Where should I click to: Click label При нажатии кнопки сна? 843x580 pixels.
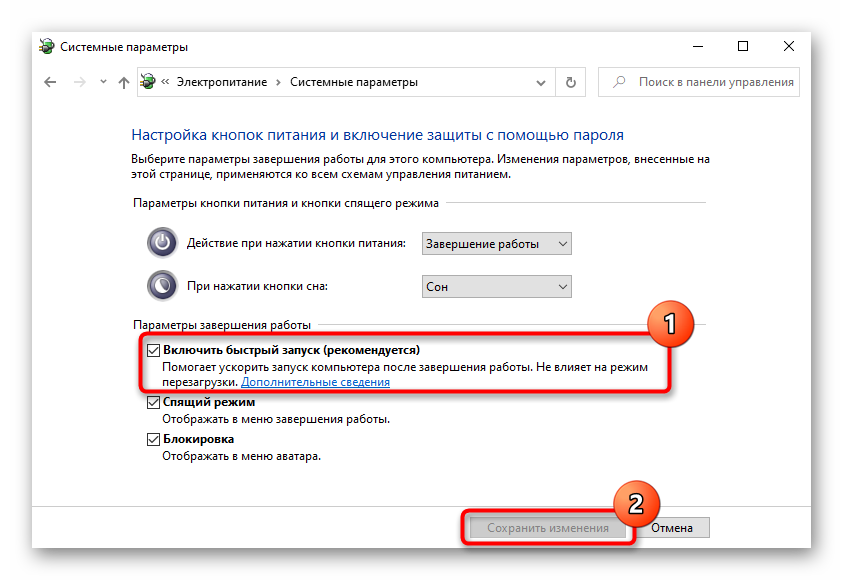[x=258, y=287]
